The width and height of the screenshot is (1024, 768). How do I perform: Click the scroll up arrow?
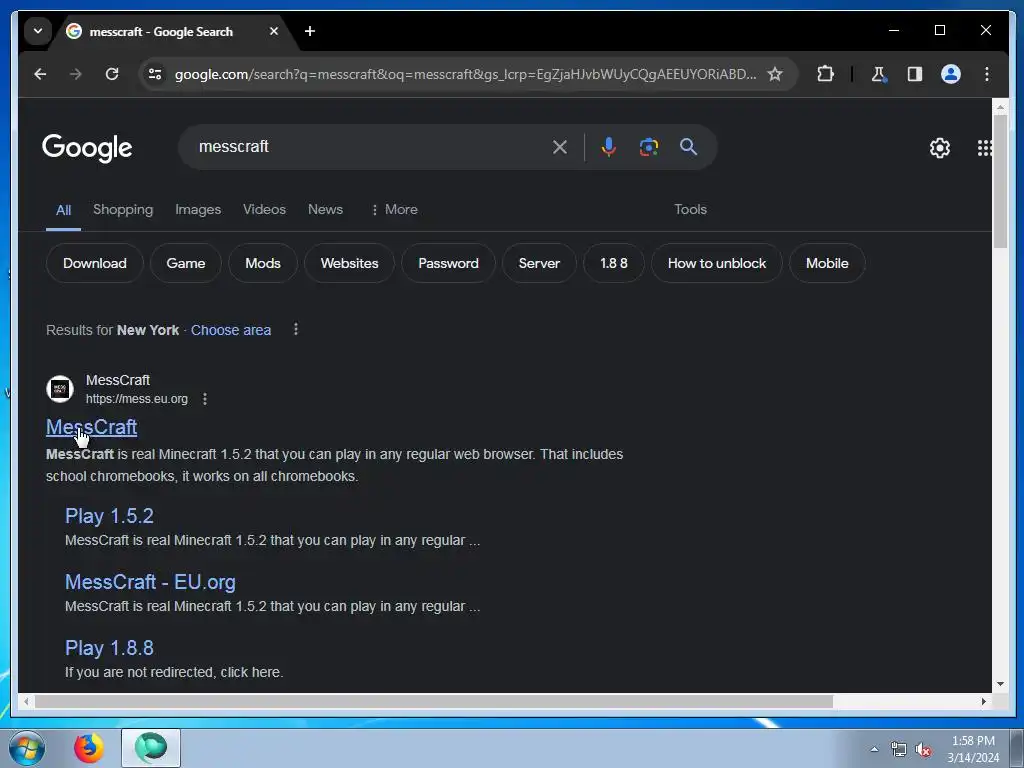pyautogui.click(x=1000, y=106)
